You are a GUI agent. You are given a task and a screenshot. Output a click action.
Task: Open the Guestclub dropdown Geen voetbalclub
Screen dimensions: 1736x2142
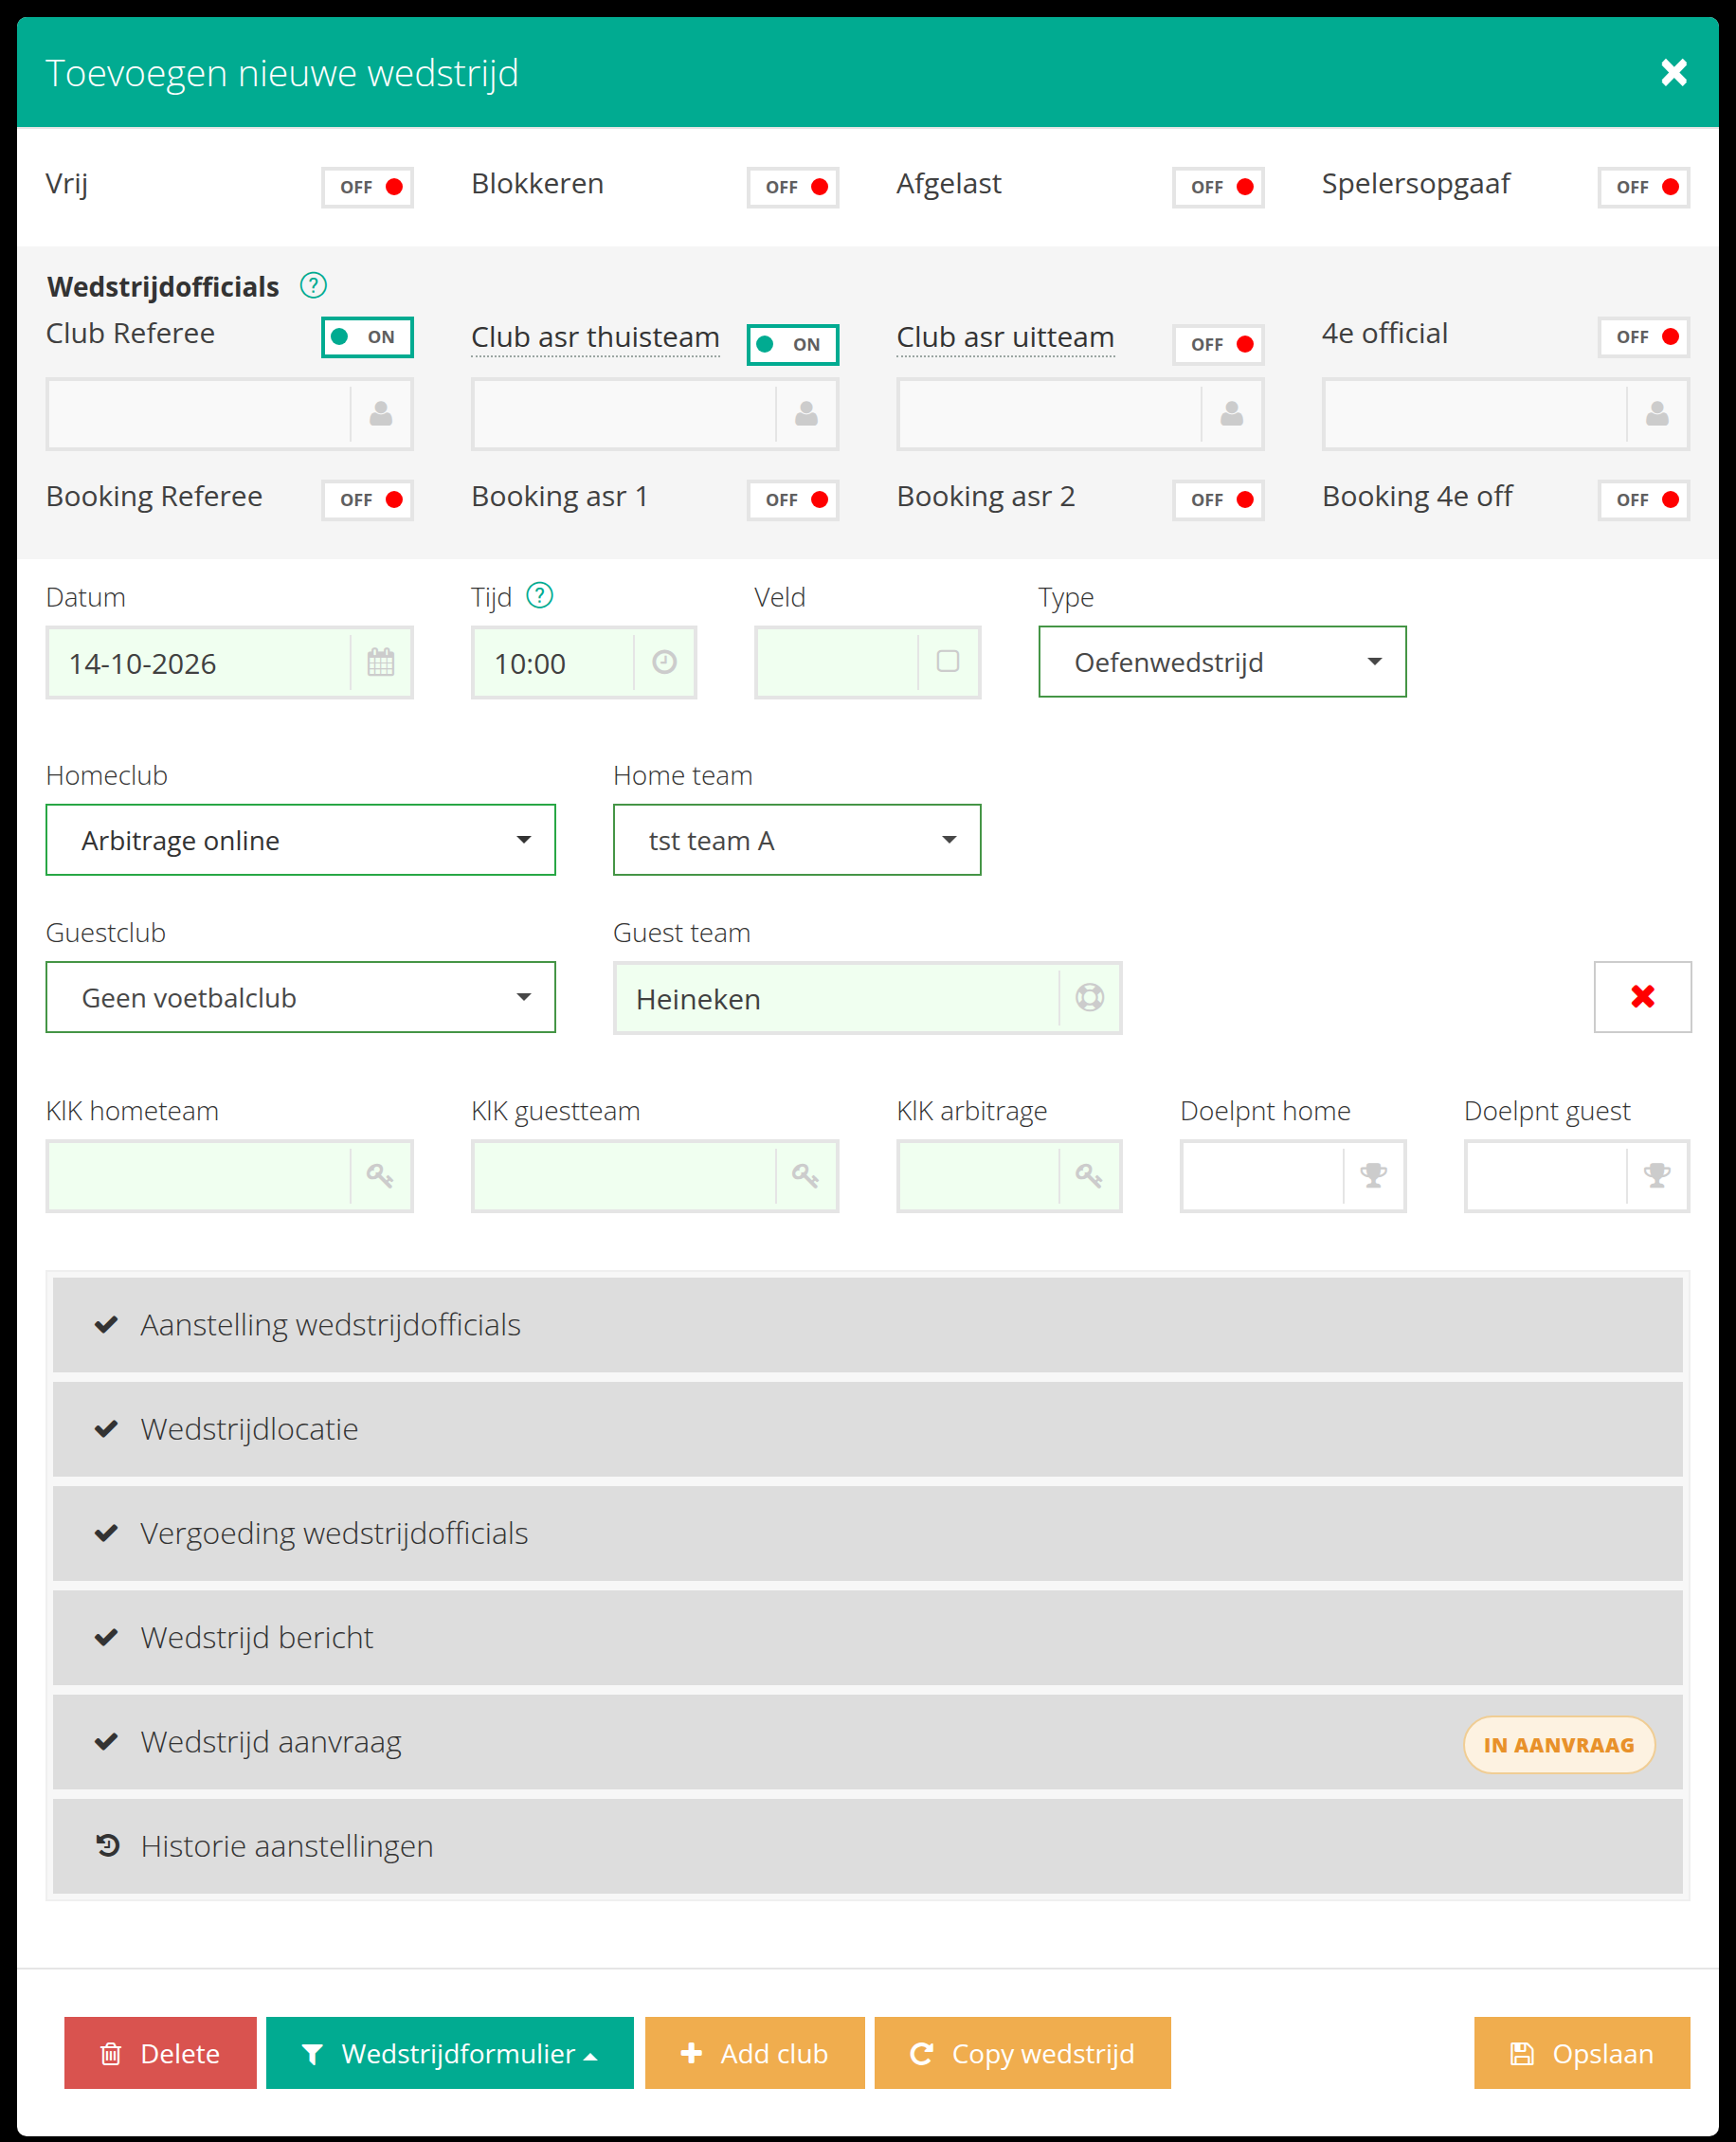point(300,997)
